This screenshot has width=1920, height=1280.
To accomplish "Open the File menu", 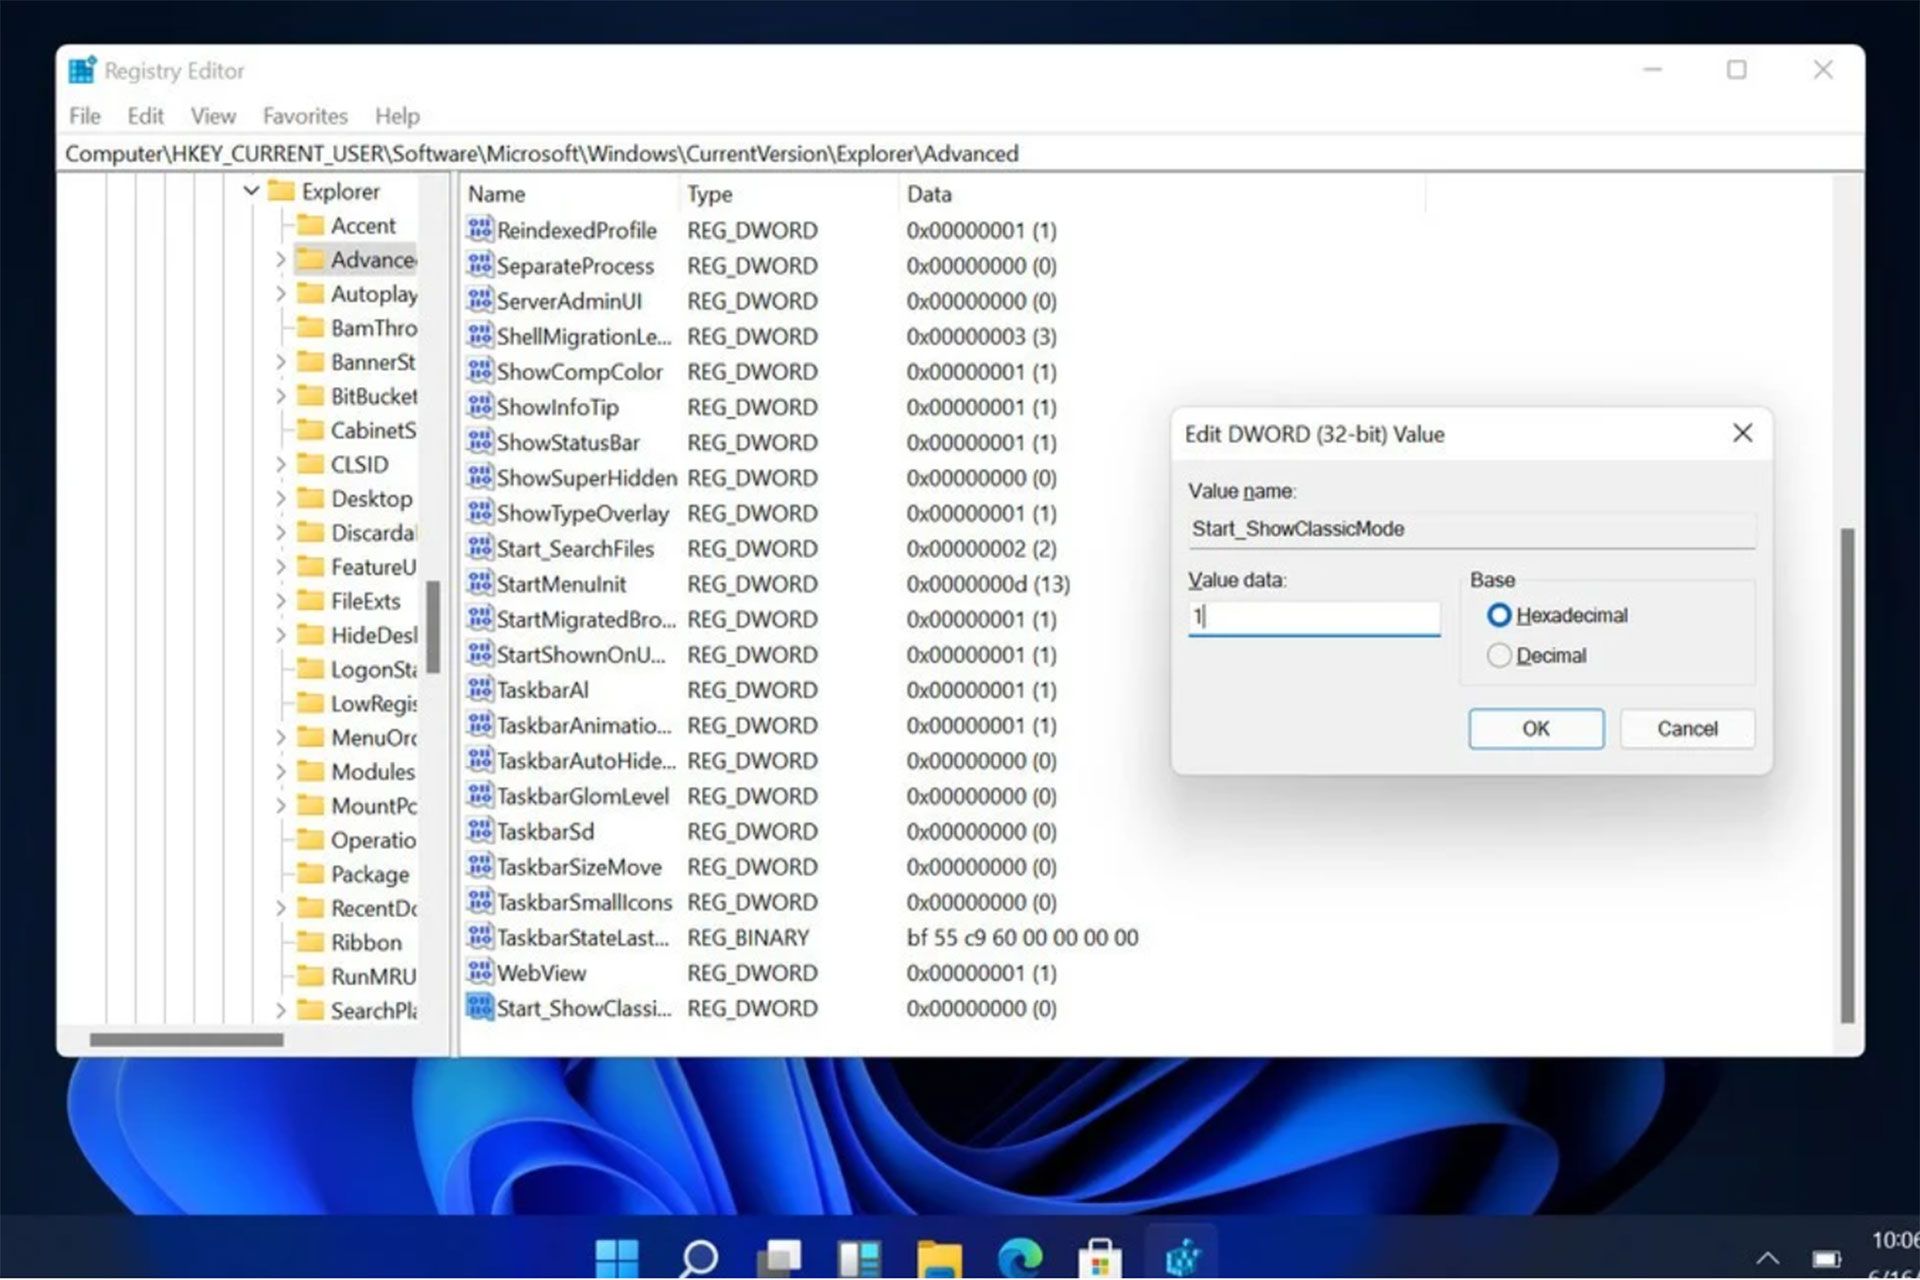I will (x=85, y=116).
